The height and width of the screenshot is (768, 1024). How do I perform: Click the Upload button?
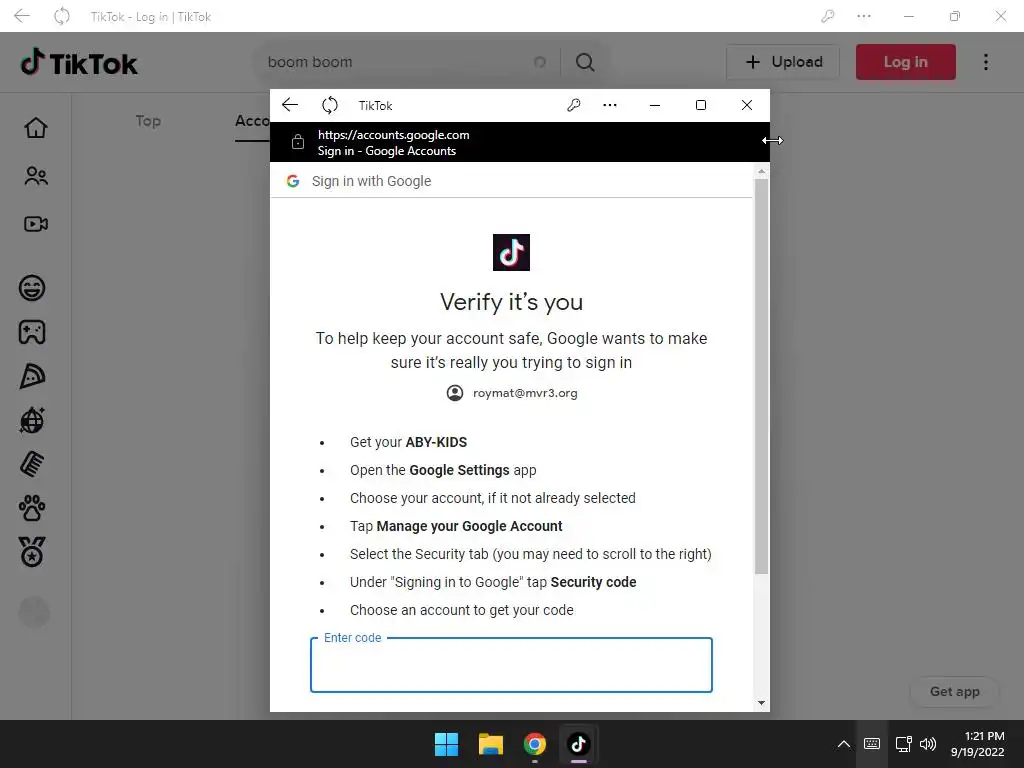pos(783,62)
